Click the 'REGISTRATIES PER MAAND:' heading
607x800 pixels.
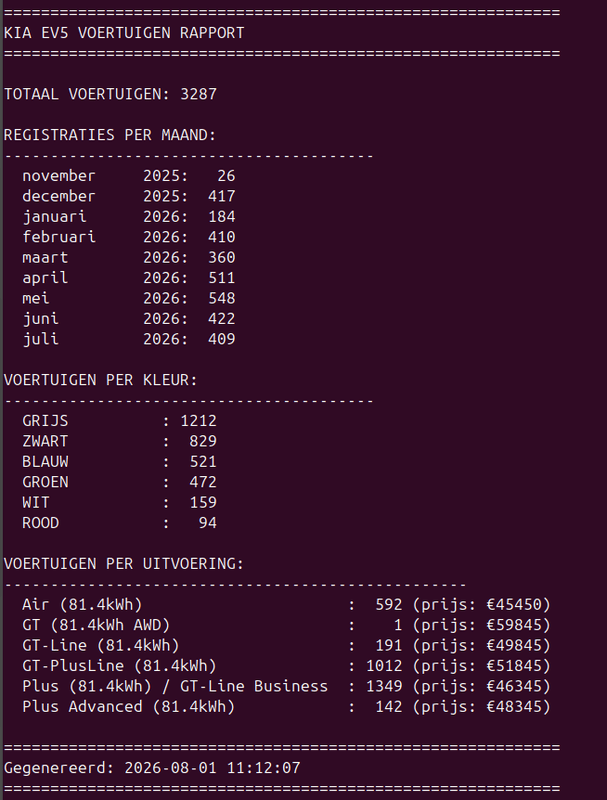coord(110,135)
